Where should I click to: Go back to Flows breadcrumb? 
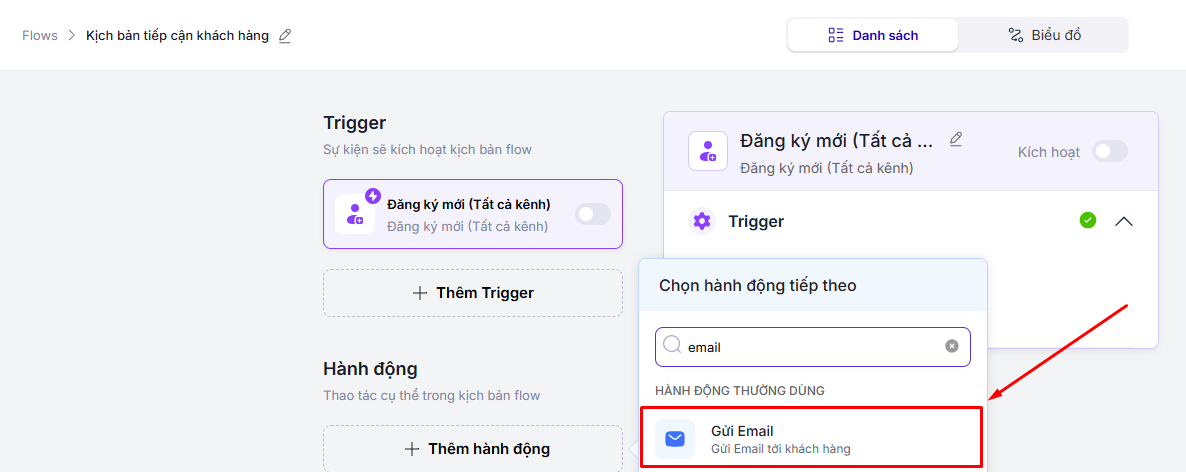[x=40, y=35]
